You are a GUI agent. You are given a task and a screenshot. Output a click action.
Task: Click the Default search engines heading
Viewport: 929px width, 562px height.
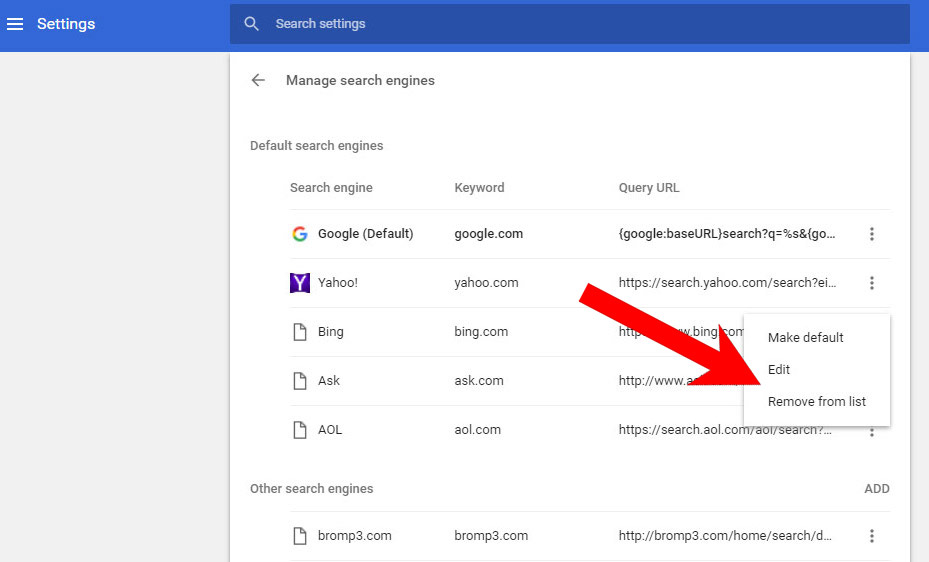point(316,146)
